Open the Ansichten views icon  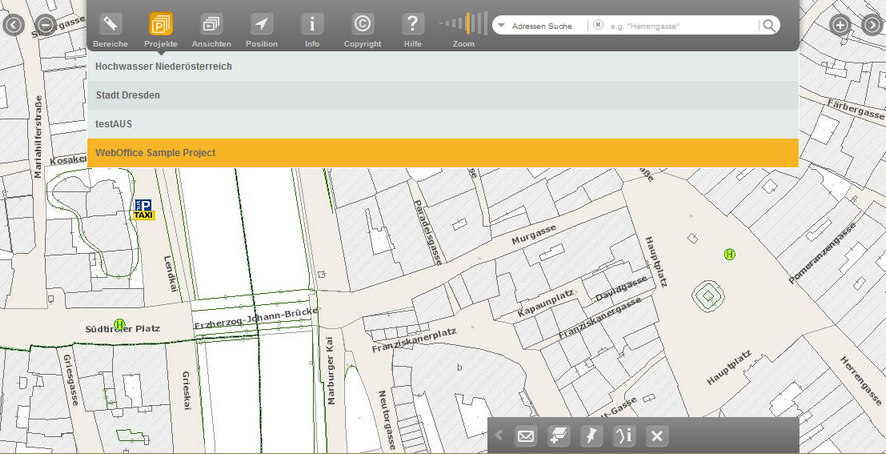(x=211, y=24)
